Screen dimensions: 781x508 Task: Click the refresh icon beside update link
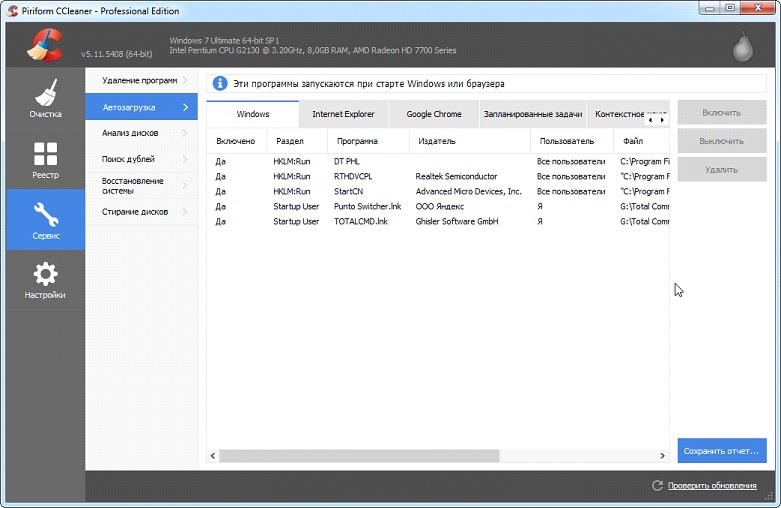[657, 485]
